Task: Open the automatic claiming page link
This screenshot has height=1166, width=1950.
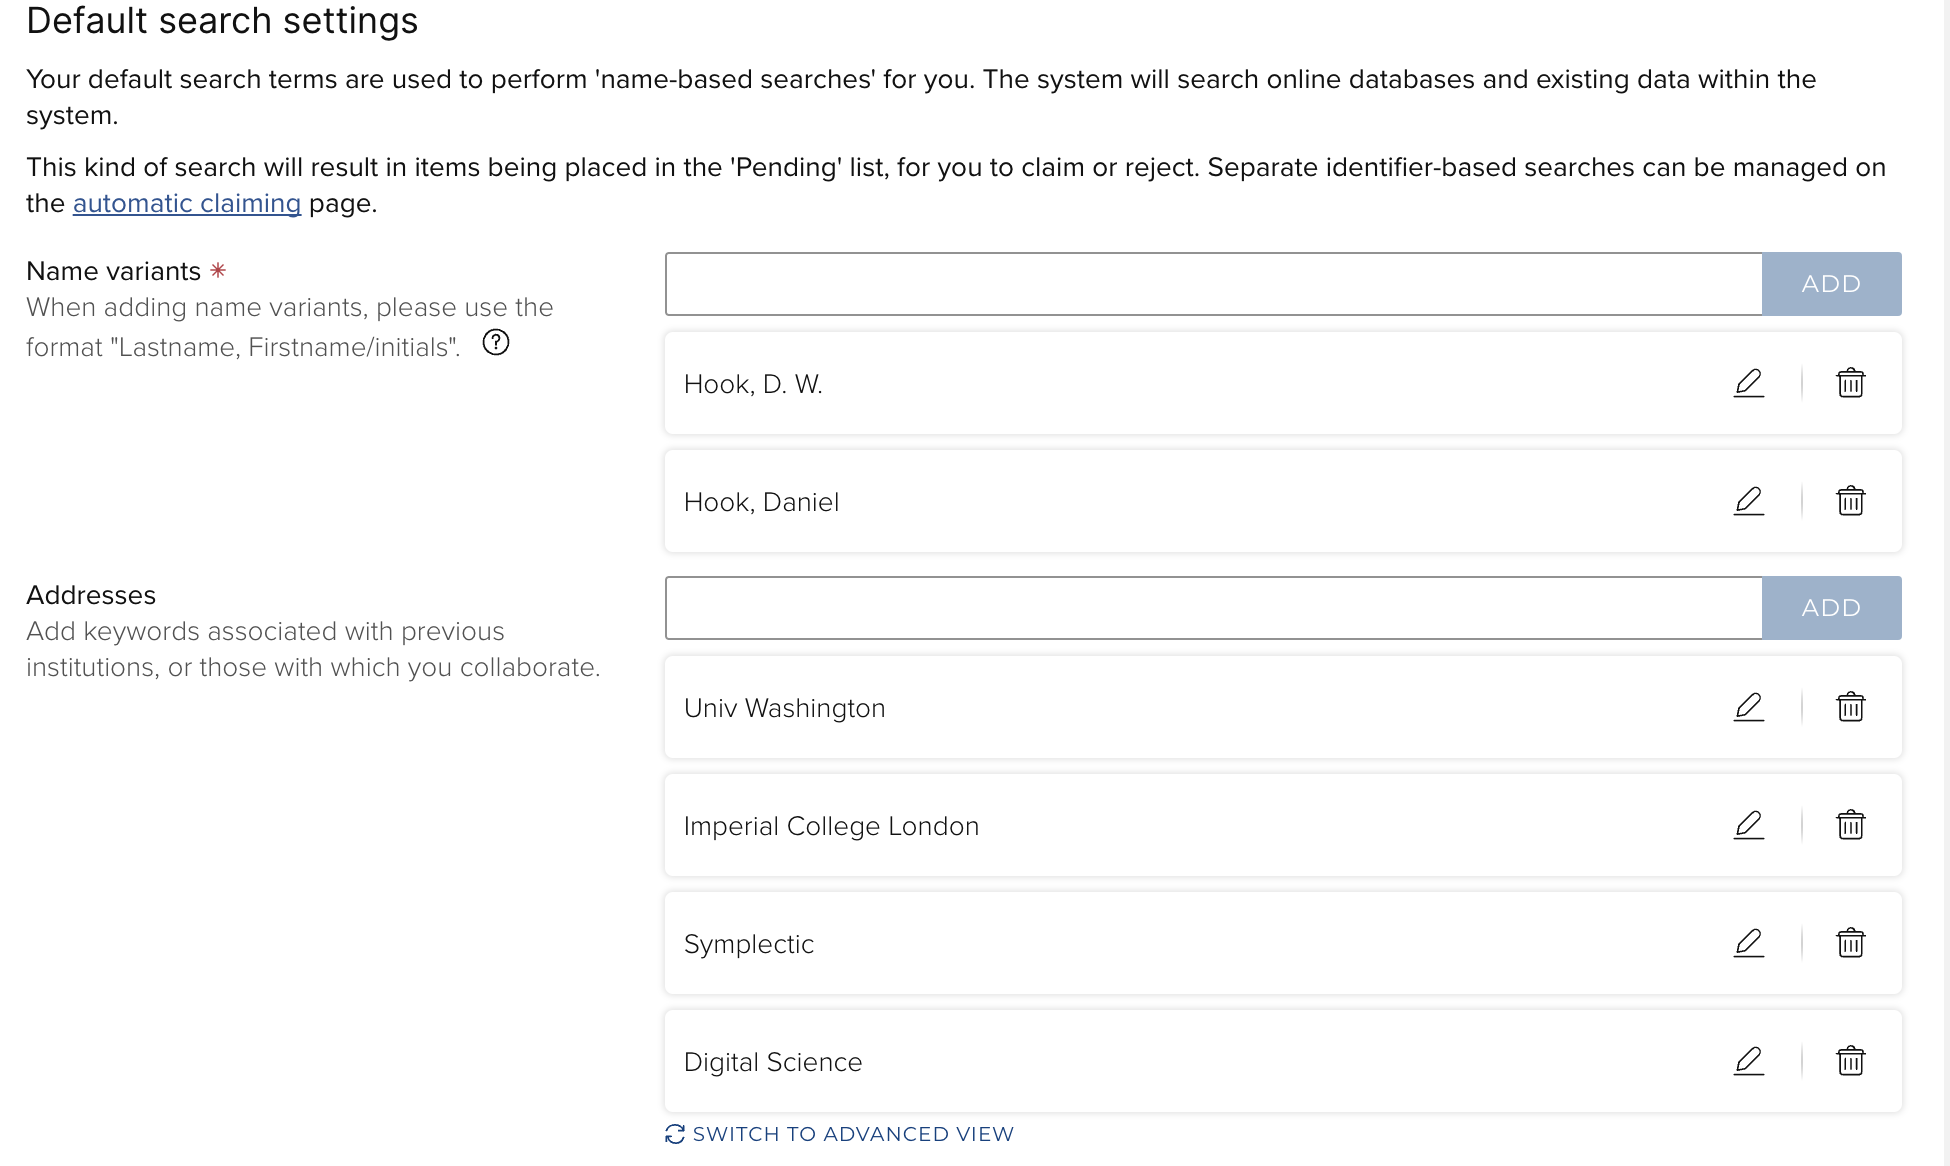Action: pos(187,203)
